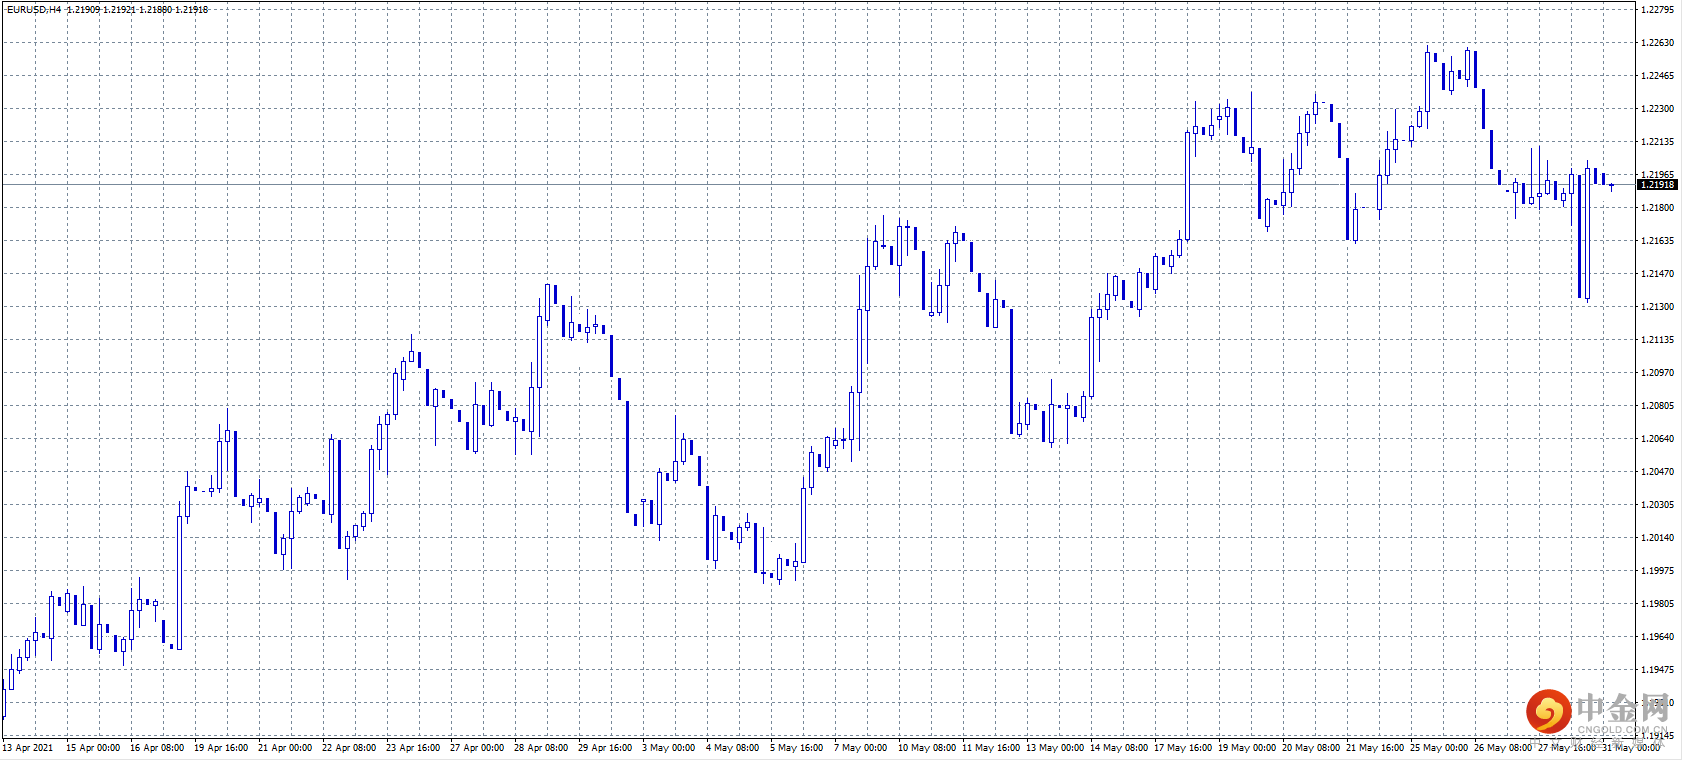Click the 20 May 08:00 time label

point(1311,748)
